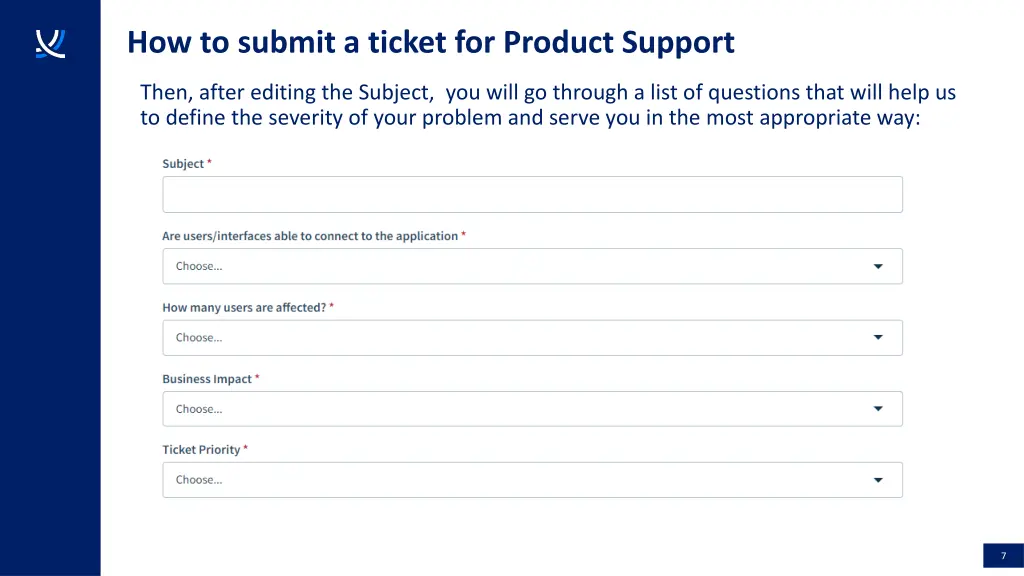Click the slide page number 7 badge
Viewport: 1024px width, 576px height.
[x=1003, y=556]
